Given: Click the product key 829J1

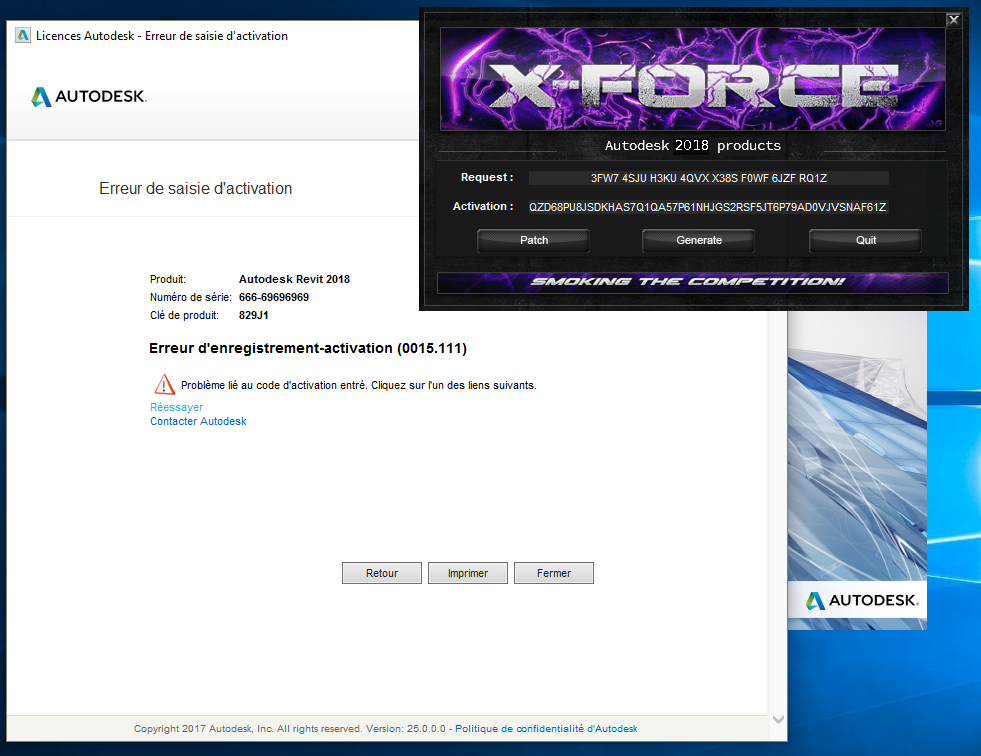Looking at the screenshot, I should 253,315.
